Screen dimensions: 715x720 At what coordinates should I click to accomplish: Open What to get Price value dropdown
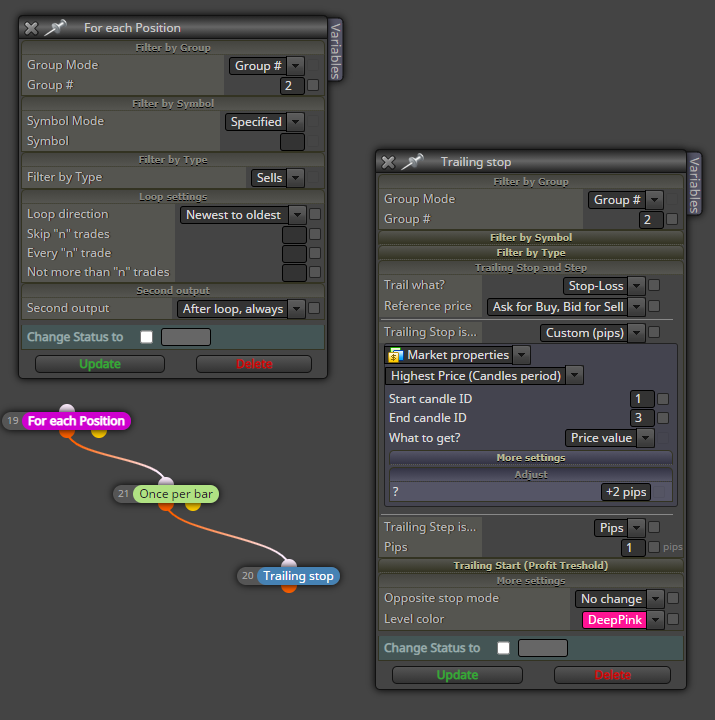pyautogui.click(x=645, y=438)
